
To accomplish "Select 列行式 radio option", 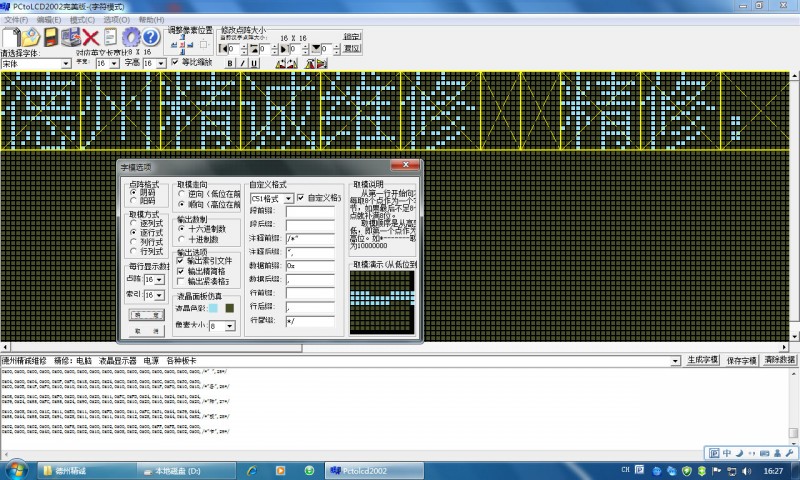I will tap(133, 242).
